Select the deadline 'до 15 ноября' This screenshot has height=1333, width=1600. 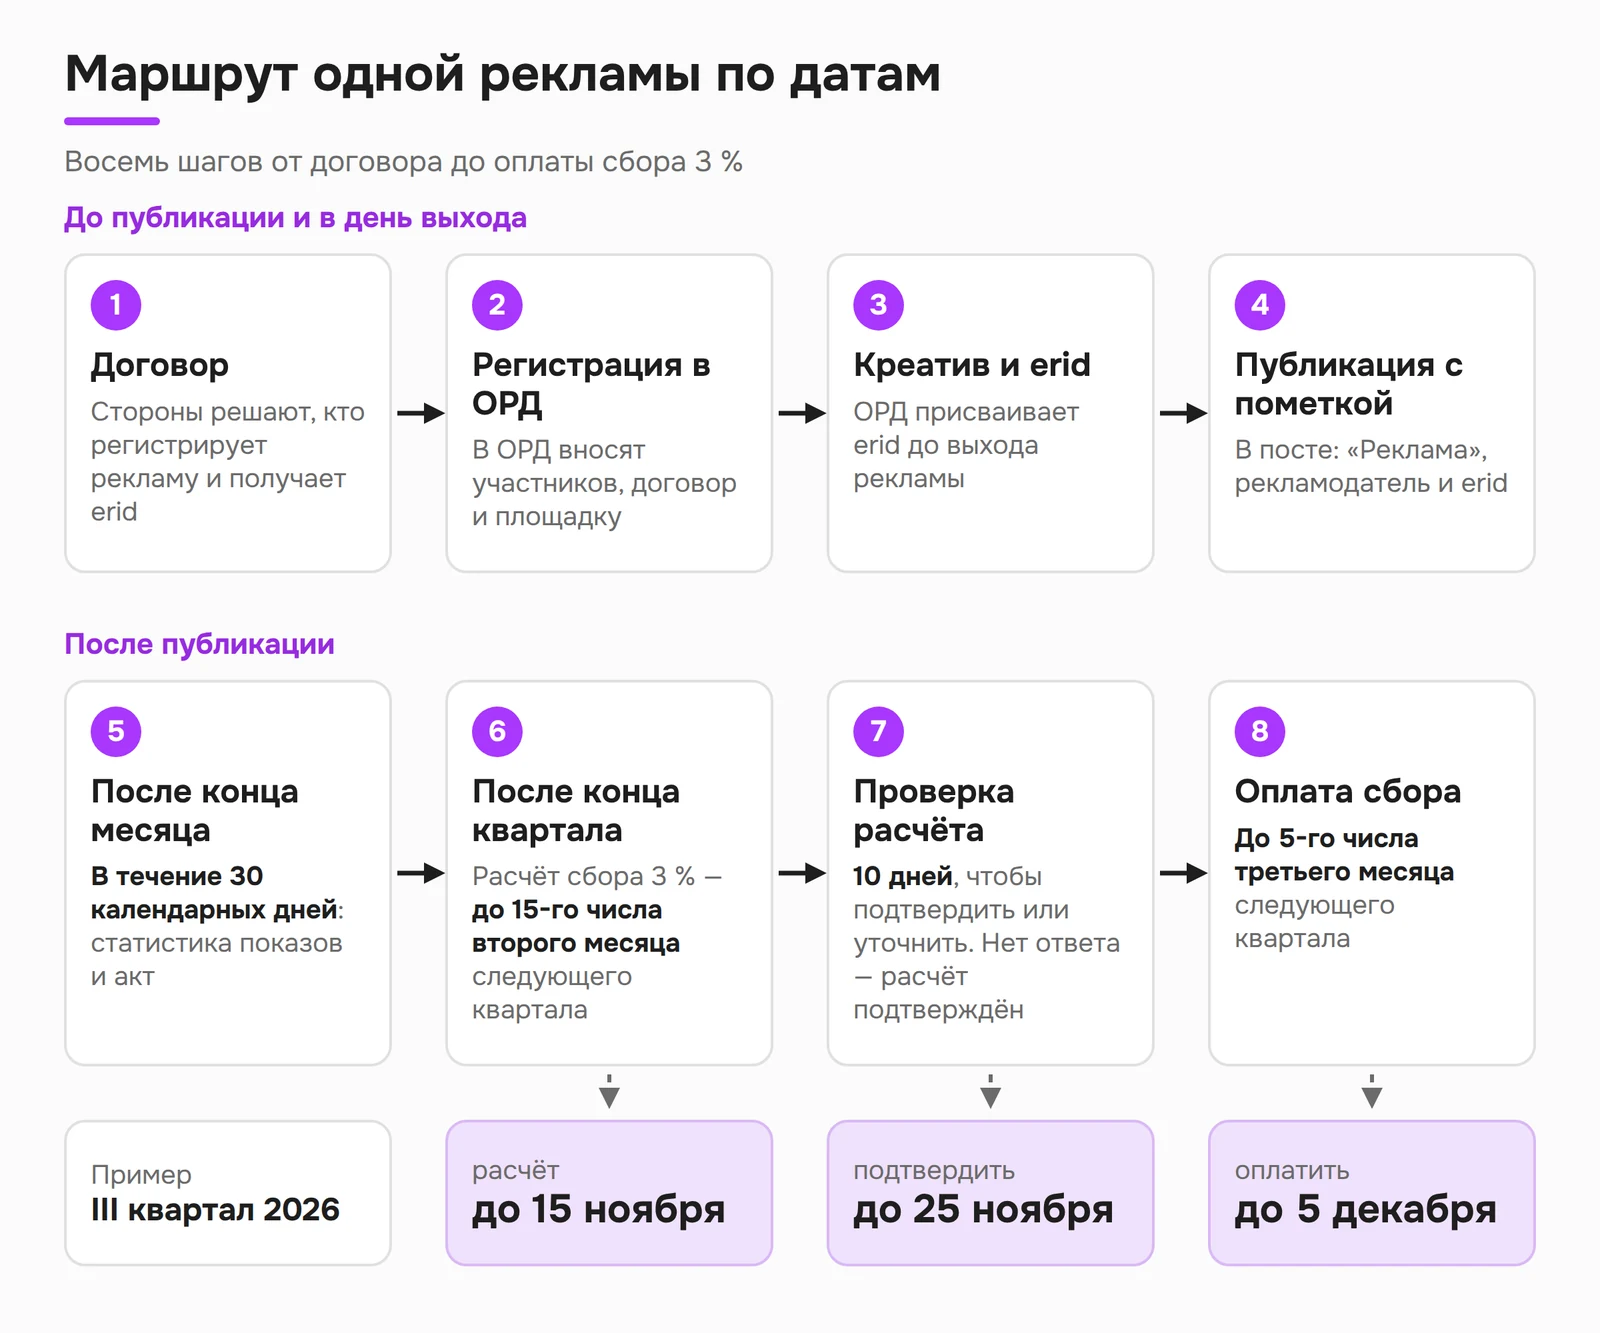click(x=598, y=1210)
